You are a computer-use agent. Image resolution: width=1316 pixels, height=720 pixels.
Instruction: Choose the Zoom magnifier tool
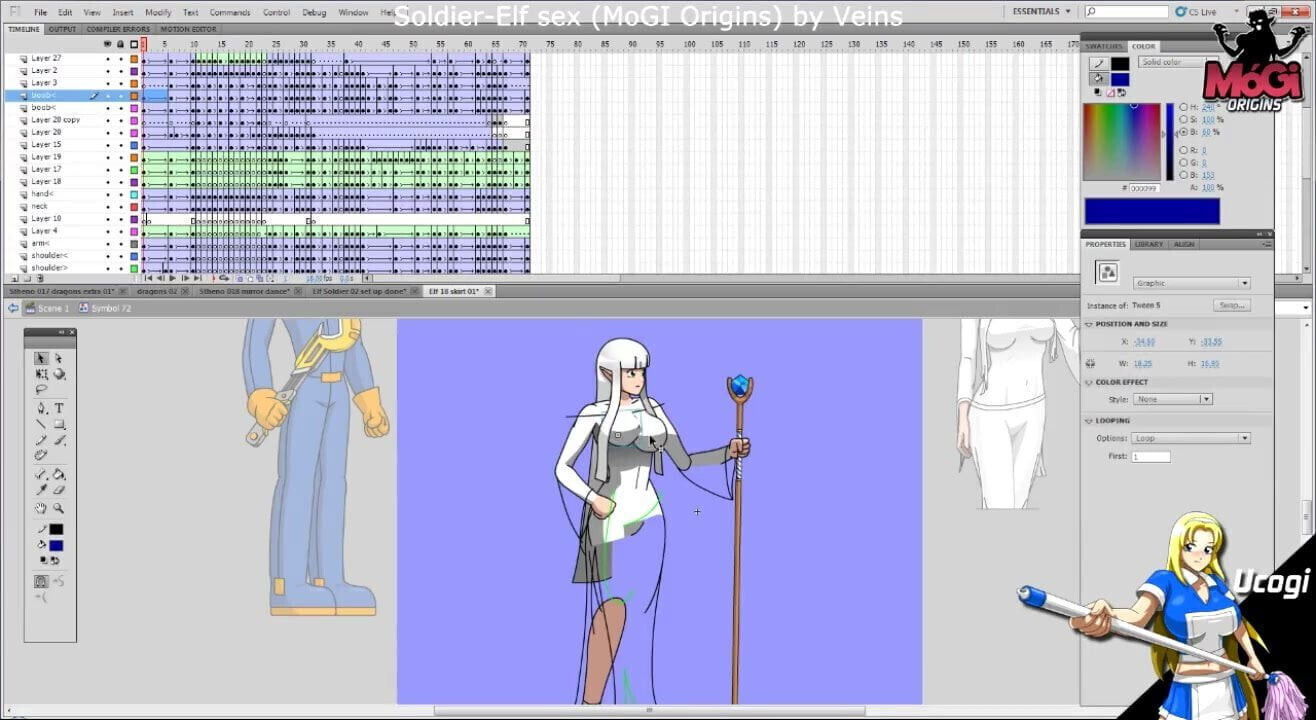[x=59, y=508]
